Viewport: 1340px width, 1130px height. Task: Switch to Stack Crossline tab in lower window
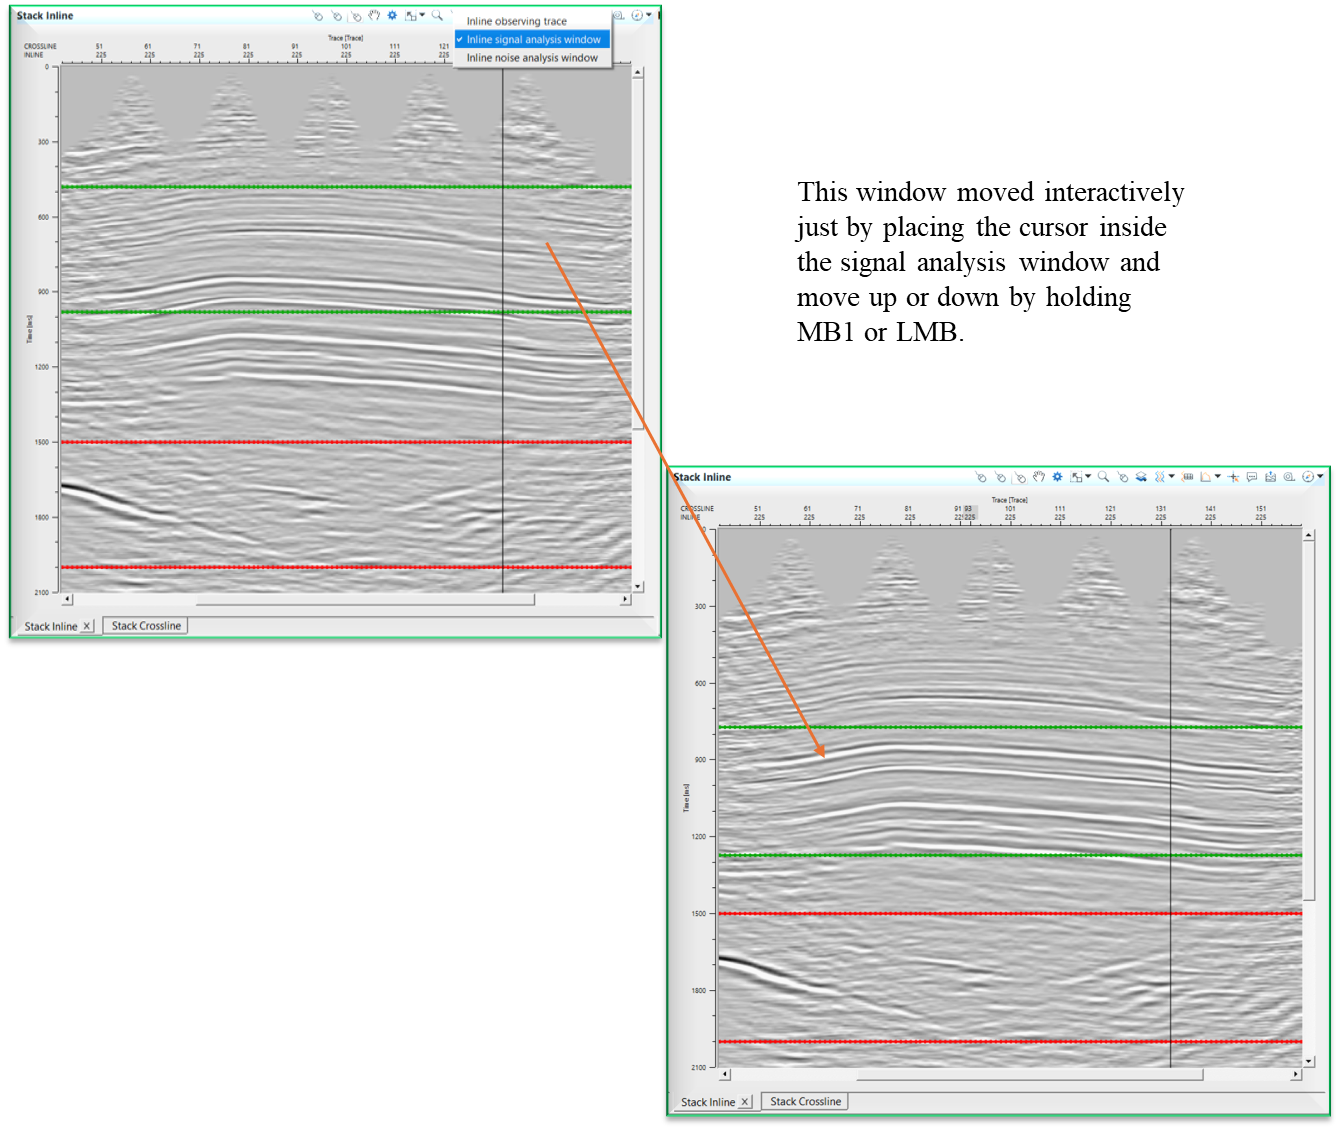point(805,1101)
